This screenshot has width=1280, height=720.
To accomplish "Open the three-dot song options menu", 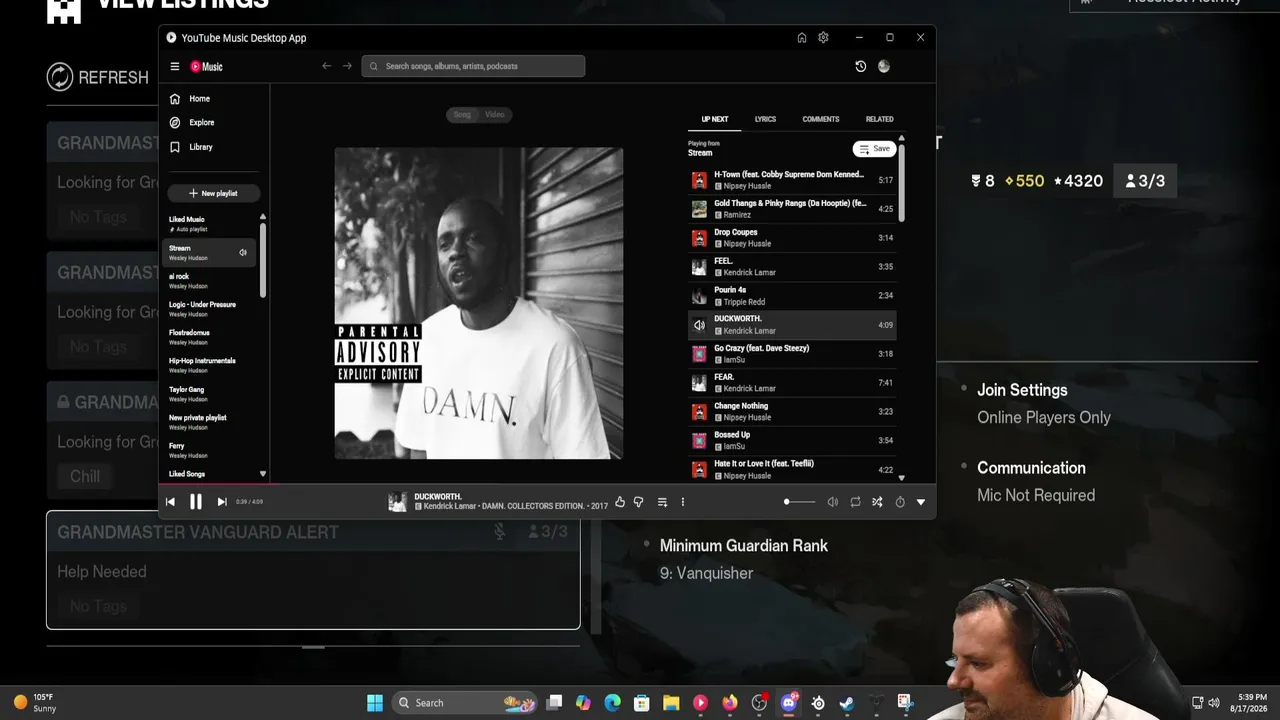I will [683, 502].
